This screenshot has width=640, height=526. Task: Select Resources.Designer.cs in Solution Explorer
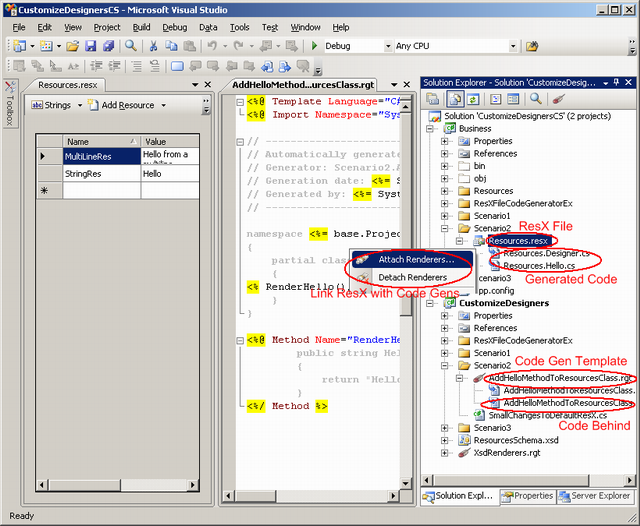click(x=546, y=253)
